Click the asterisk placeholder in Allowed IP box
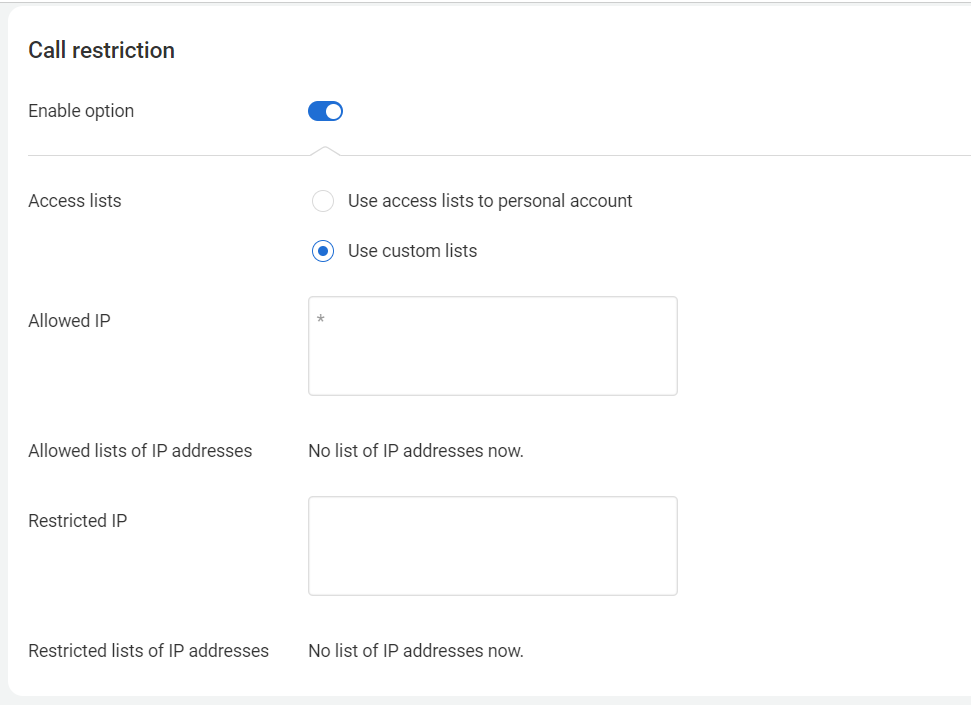 321,320
